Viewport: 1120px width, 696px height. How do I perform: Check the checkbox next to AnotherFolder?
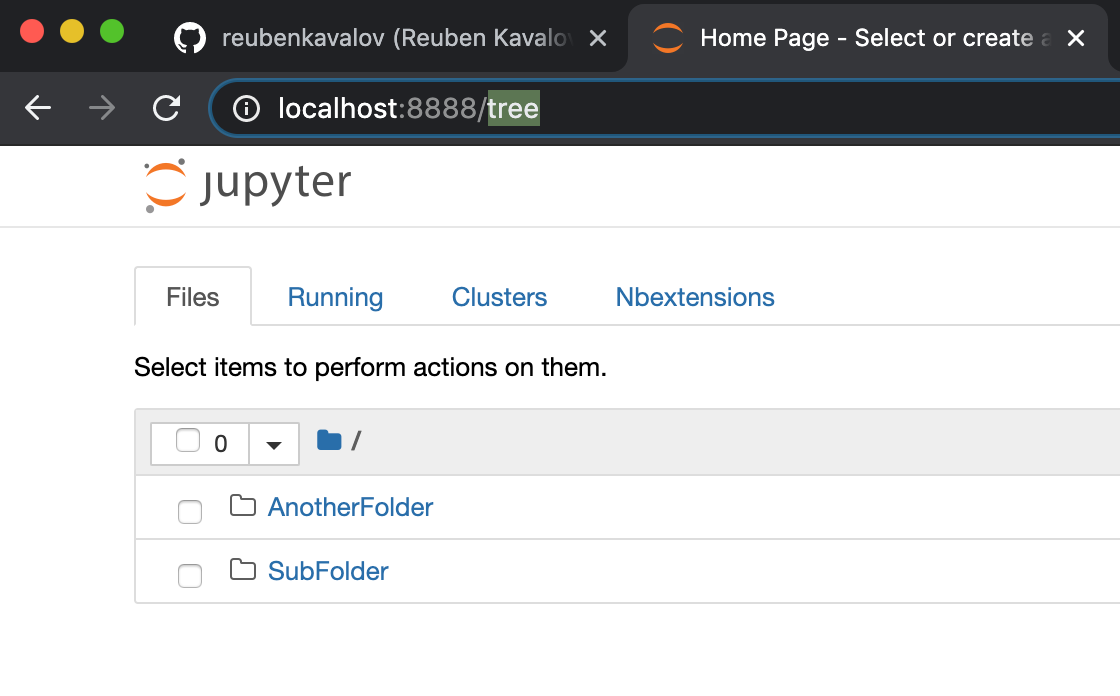point(189,511)
